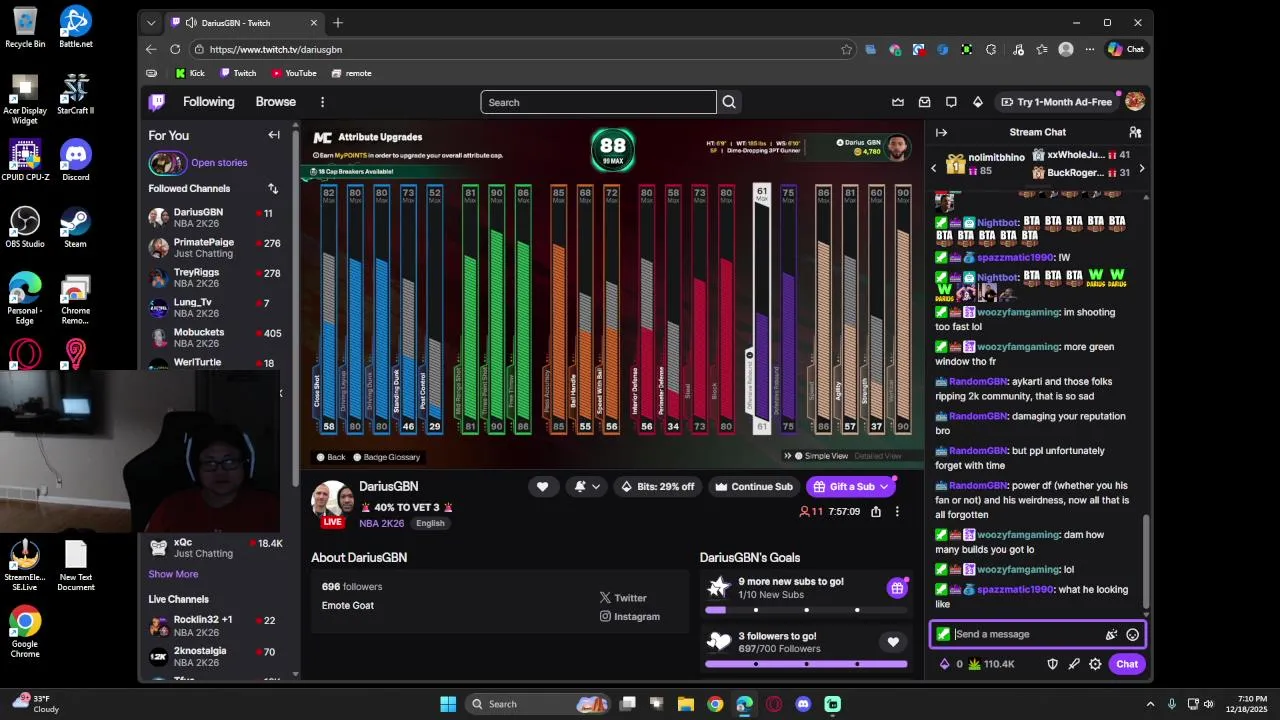
Task: Open new browser tab plus button
Action: tap(338, 22)
